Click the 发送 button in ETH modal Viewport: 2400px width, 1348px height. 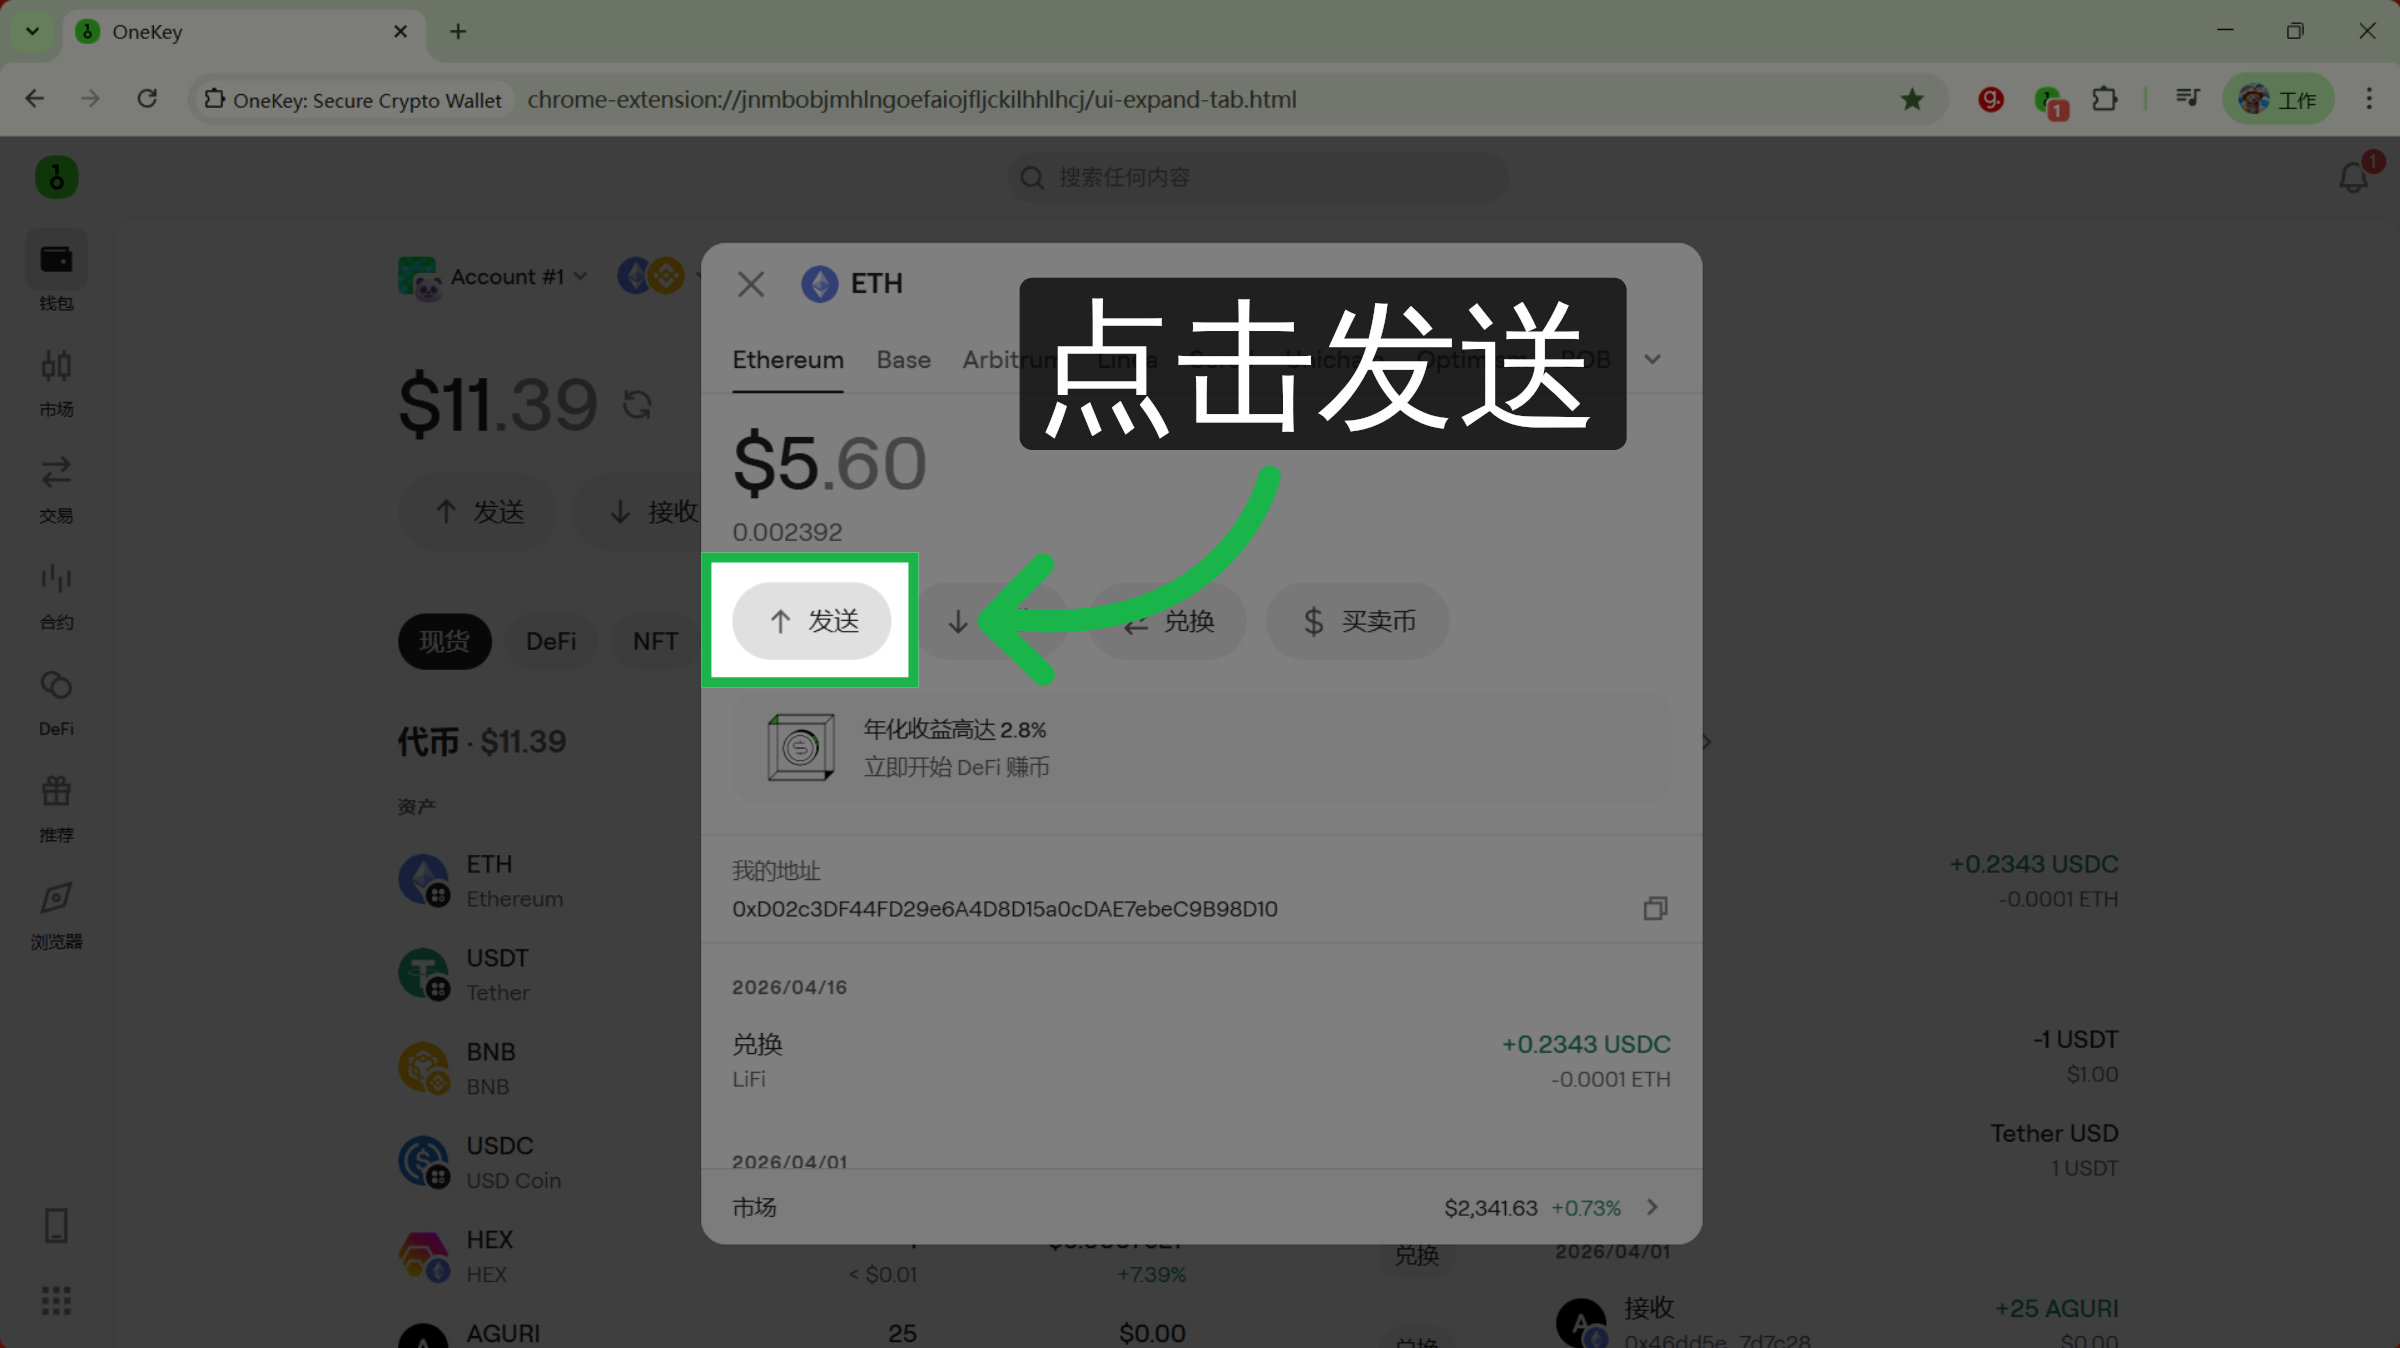pyautogui.click(x=812, y=621)
